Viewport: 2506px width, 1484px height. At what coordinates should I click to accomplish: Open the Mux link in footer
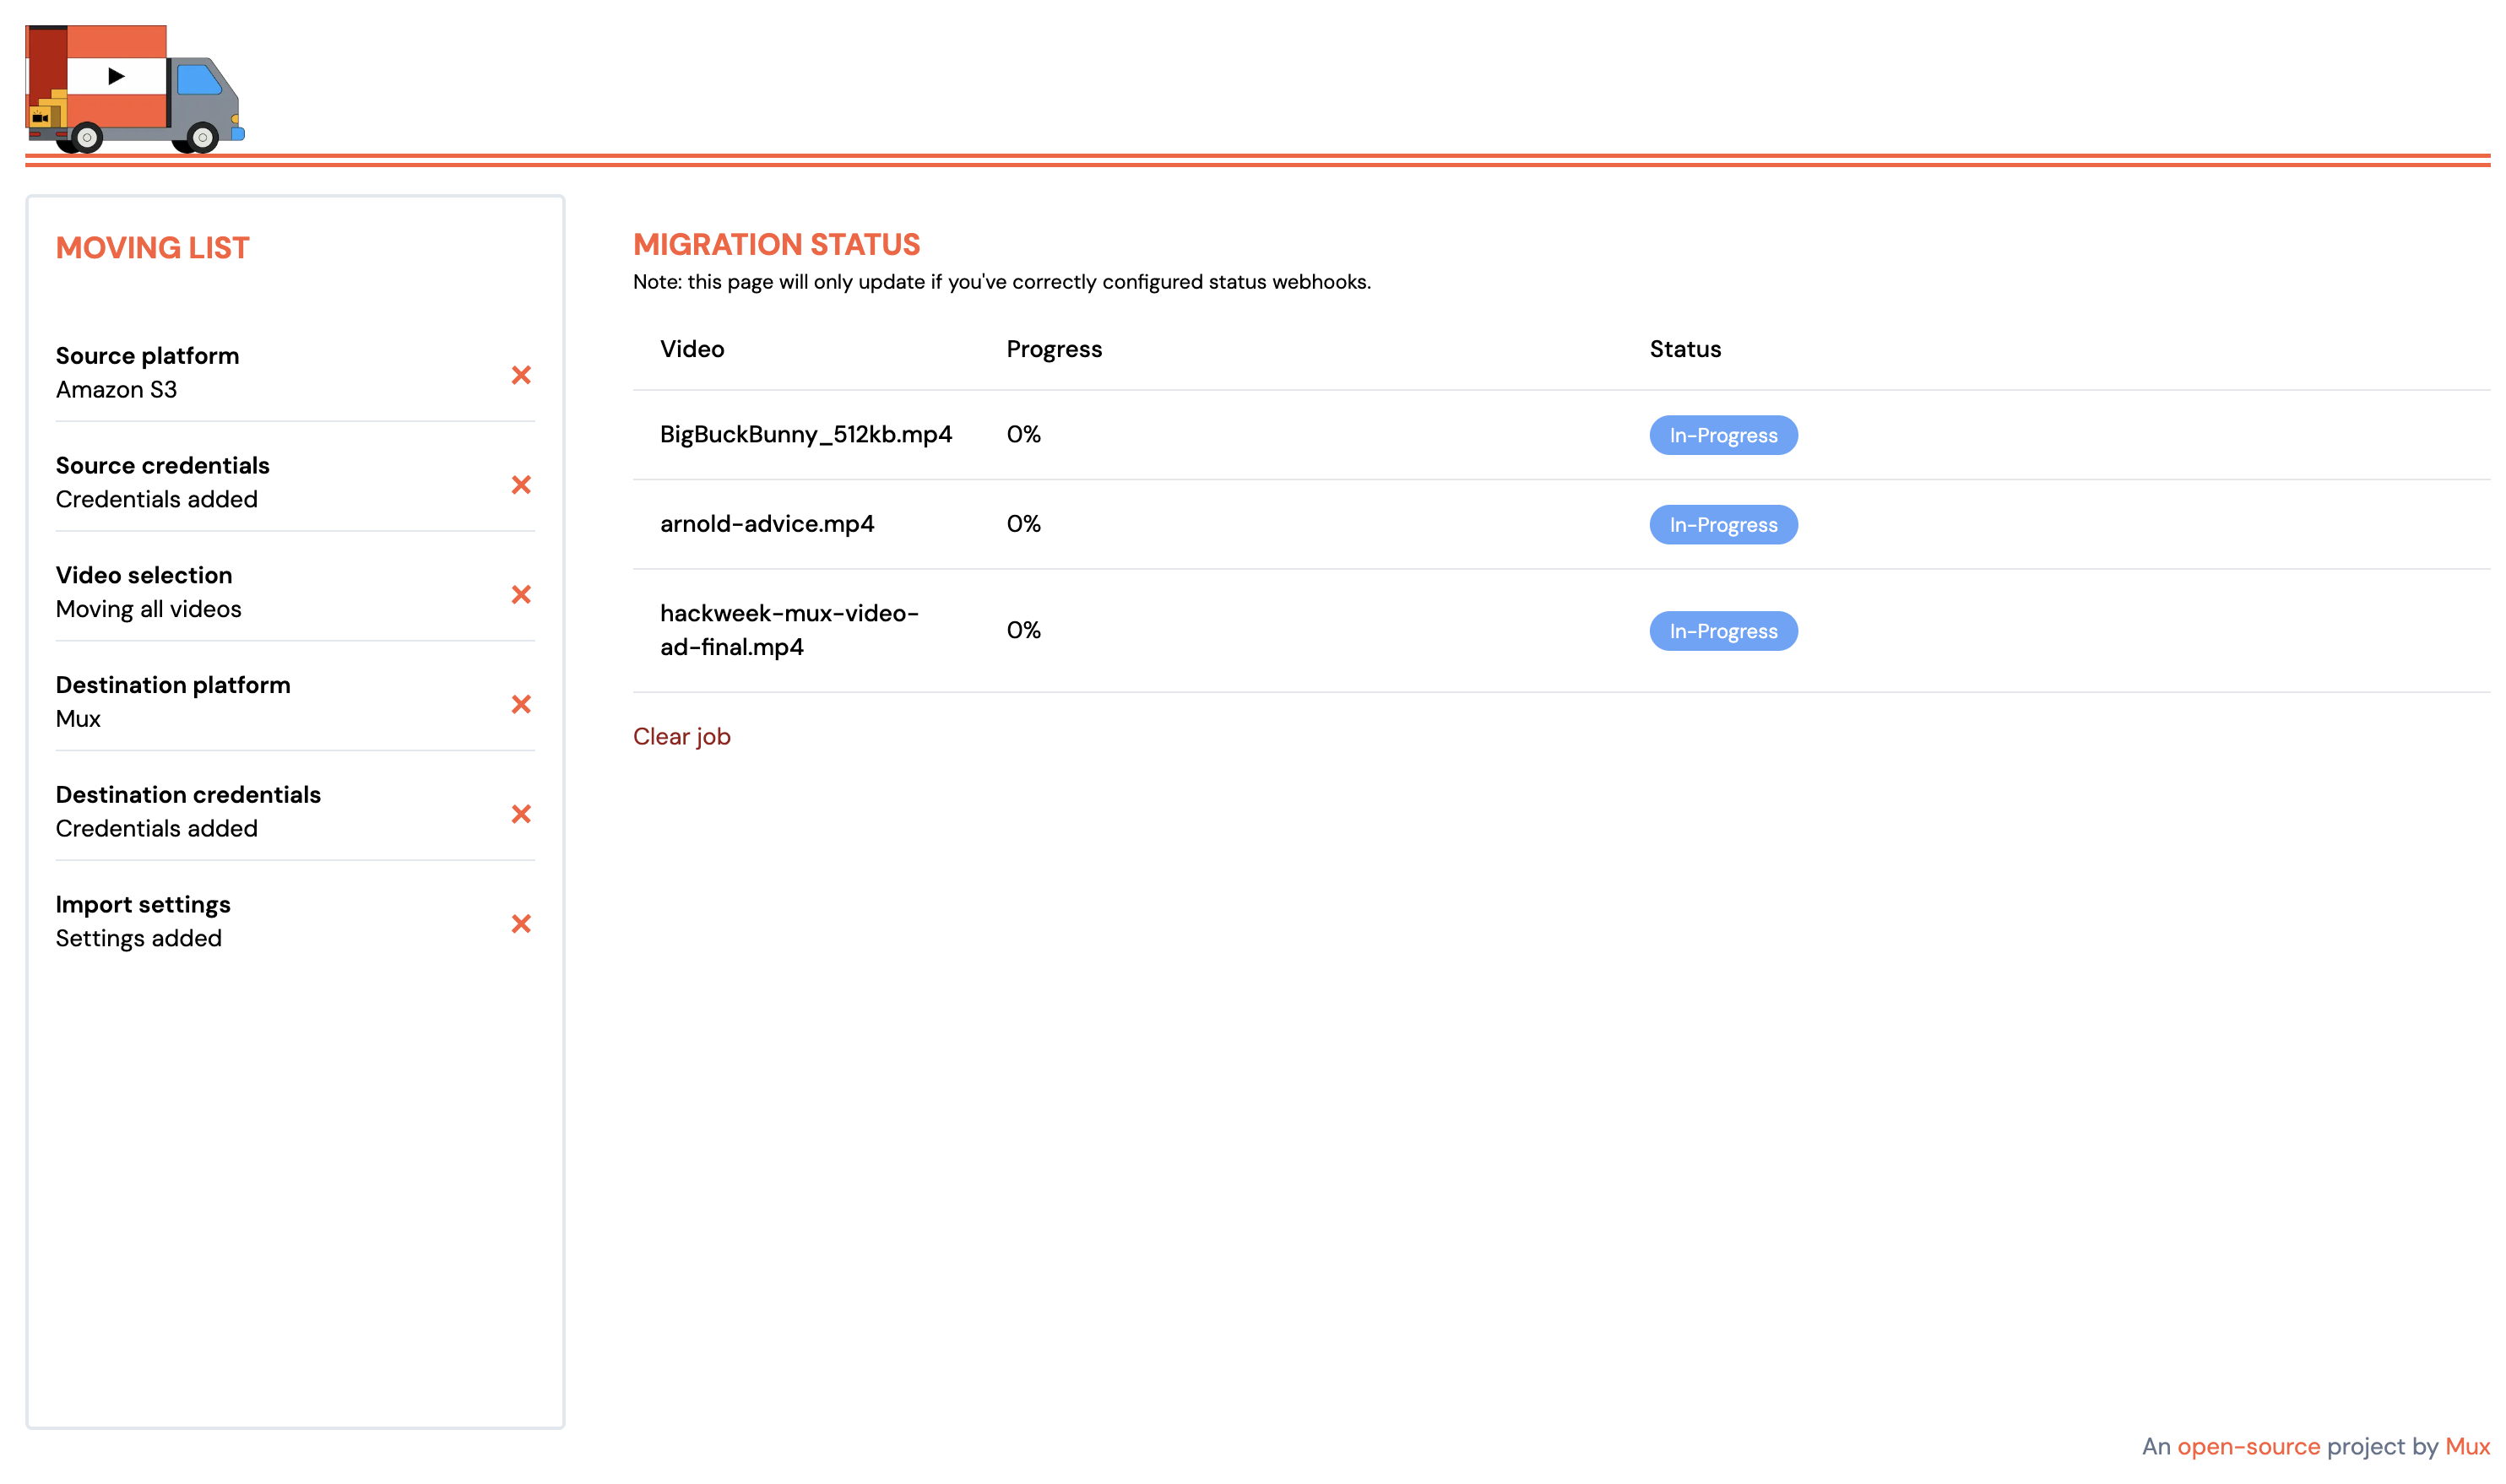(2467, 1447)
